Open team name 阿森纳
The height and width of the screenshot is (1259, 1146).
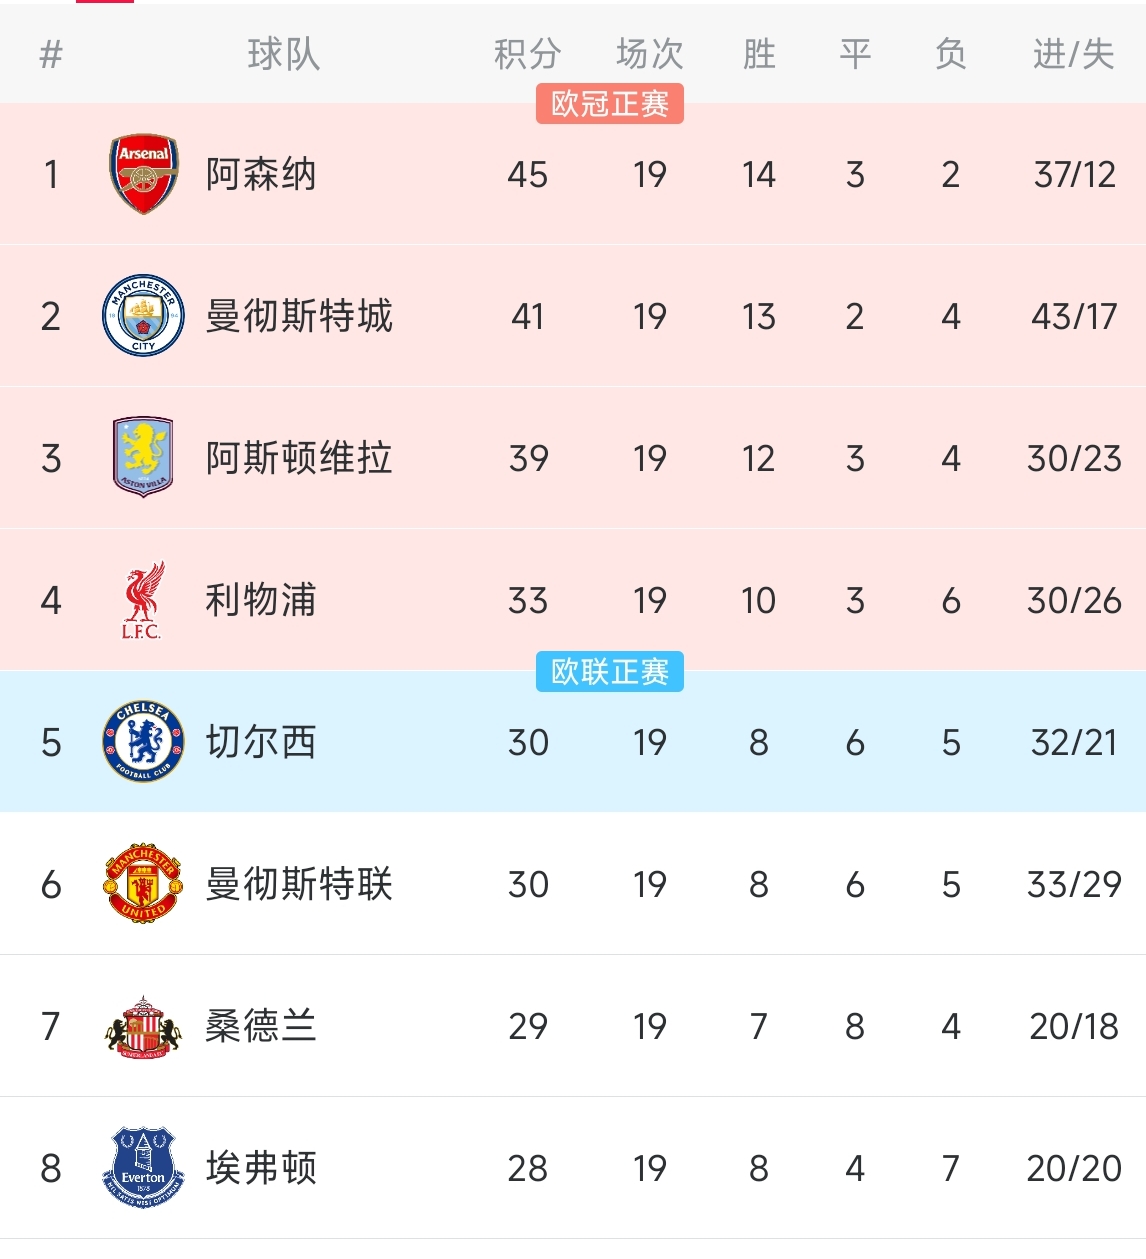click(261, 175)
